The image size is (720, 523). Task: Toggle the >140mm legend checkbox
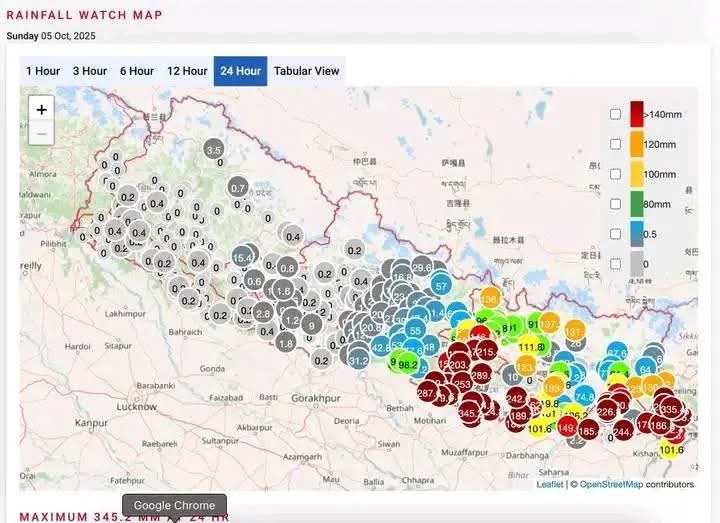615,114
